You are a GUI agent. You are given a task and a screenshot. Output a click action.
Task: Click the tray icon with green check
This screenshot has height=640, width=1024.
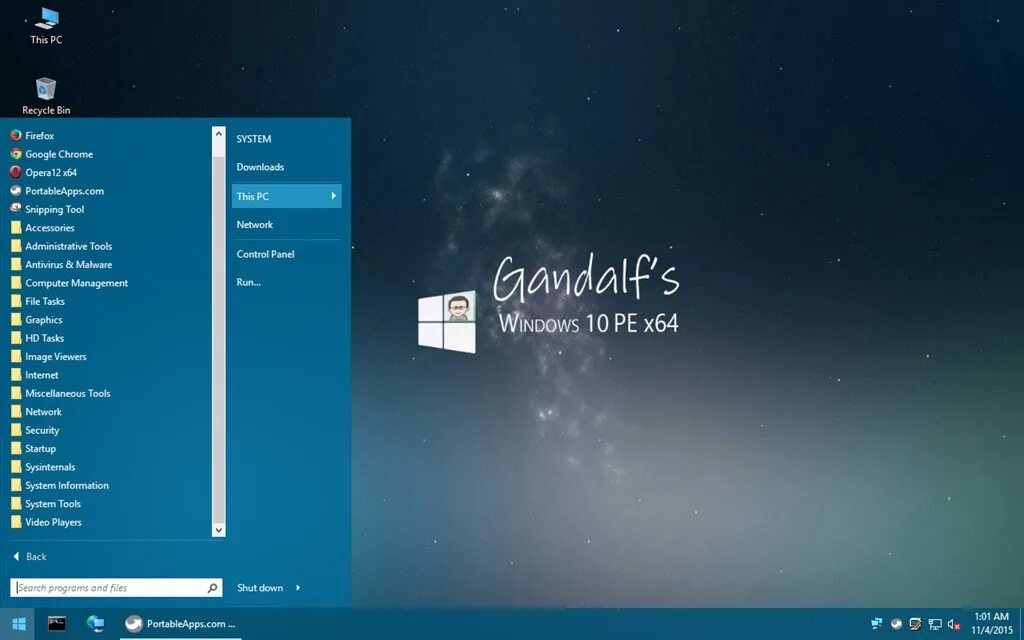[x=916, y=624]
